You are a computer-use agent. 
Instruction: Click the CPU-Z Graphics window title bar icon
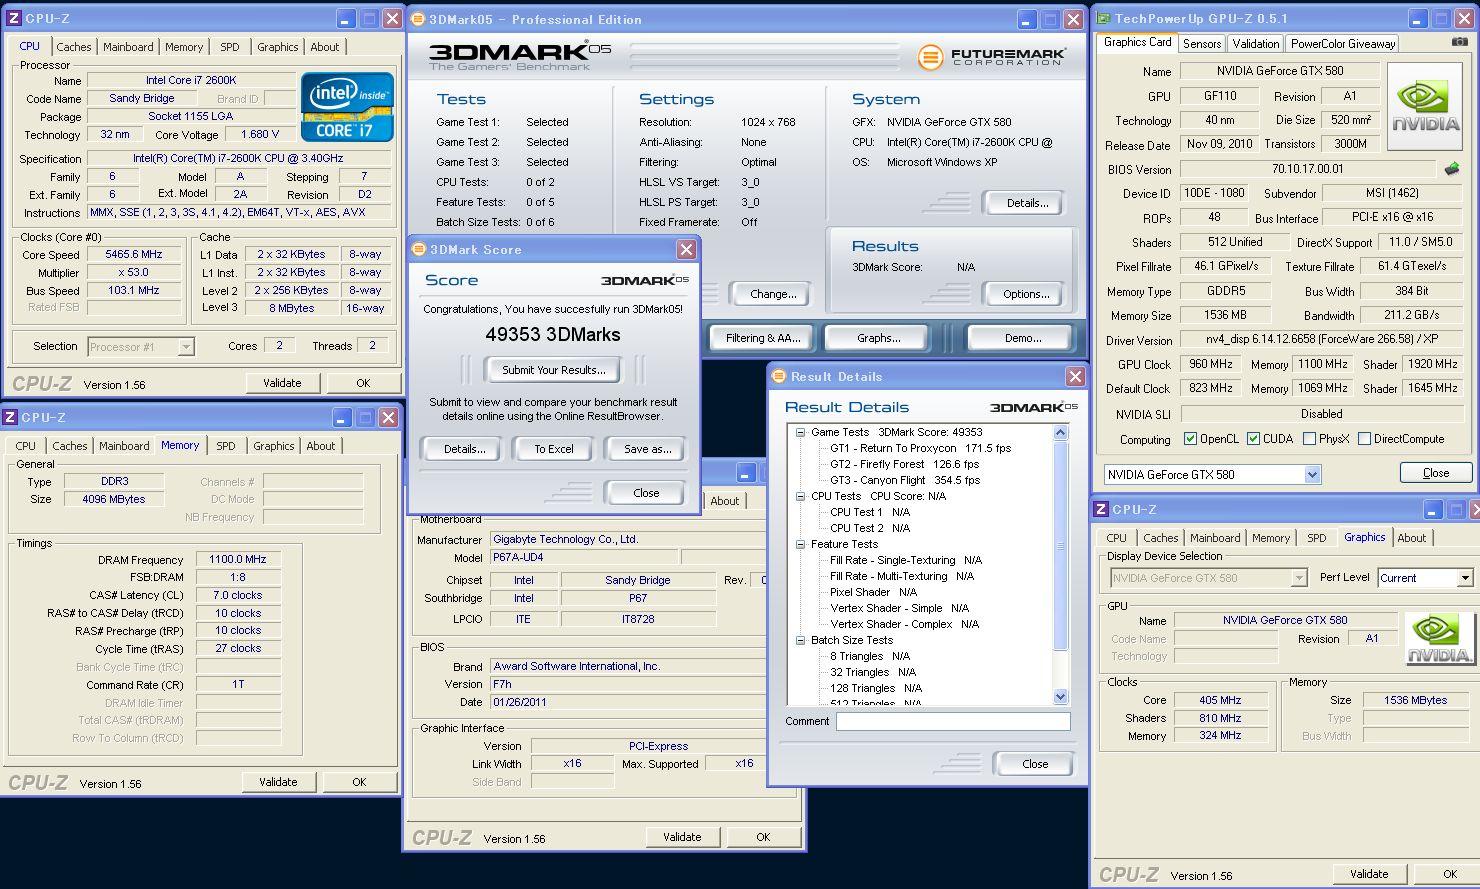click(x=1101, y=509)
